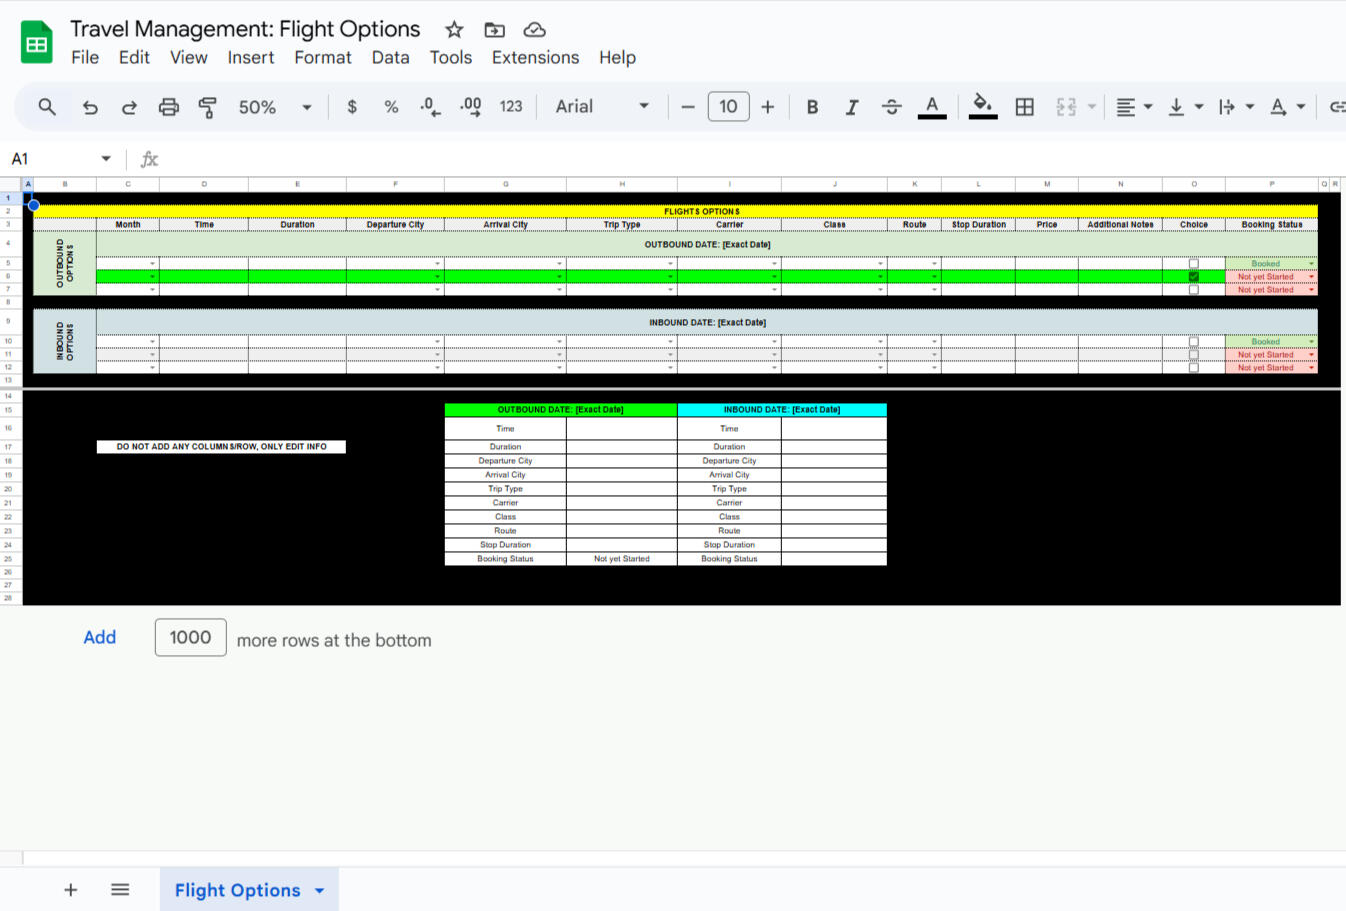Apply strikethrough formatting
This screenshot has width=1346, height=911.
[891, 106]
